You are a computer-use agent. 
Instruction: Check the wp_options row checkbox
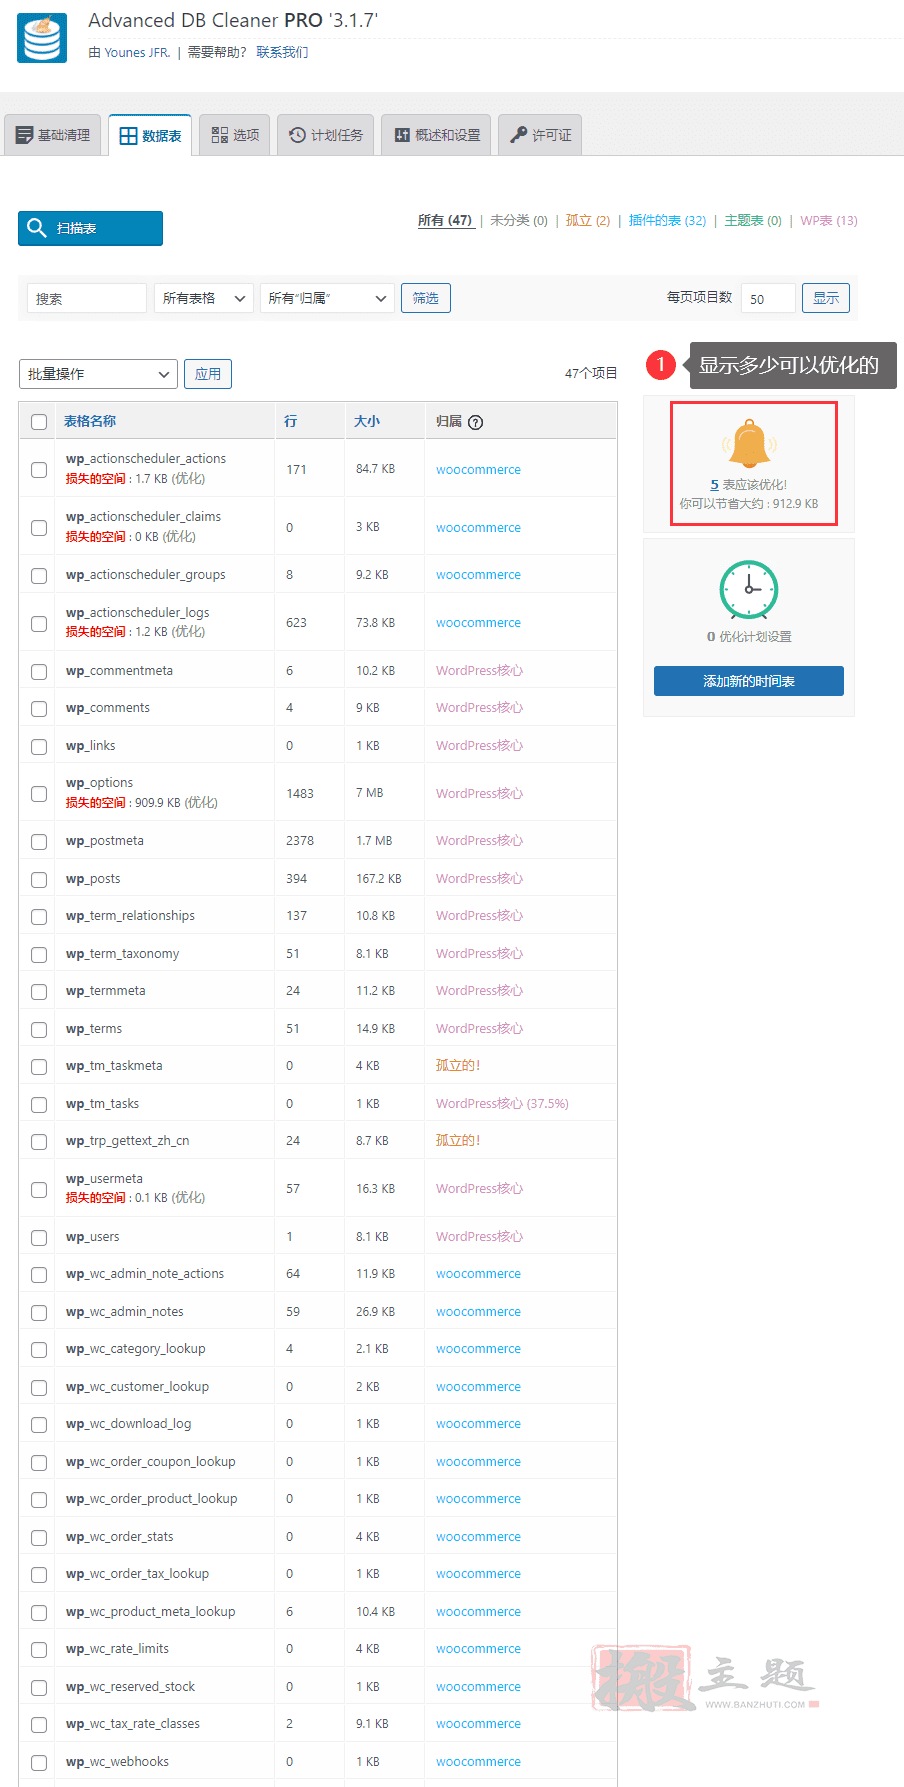39,794
